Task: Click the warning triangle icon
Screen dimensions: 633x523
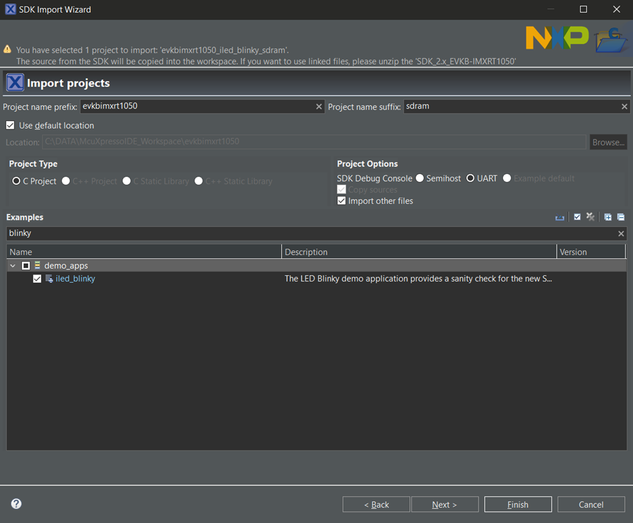Action: (x=7, y=49)
